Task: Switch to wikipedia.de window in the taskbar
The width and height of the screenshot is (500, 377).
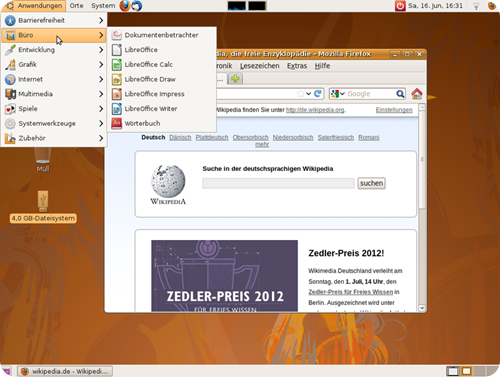Action: (65, 371)
